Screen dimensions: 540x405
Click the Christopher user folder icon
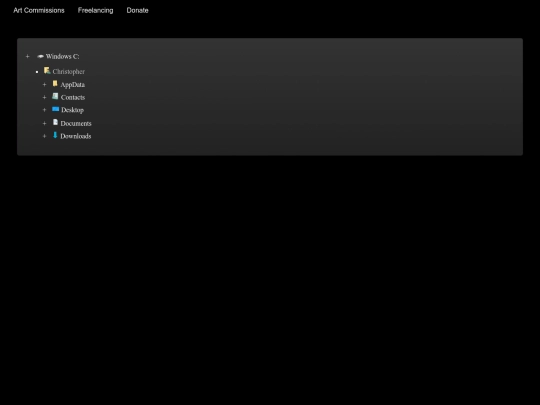(x=47, y=71)
